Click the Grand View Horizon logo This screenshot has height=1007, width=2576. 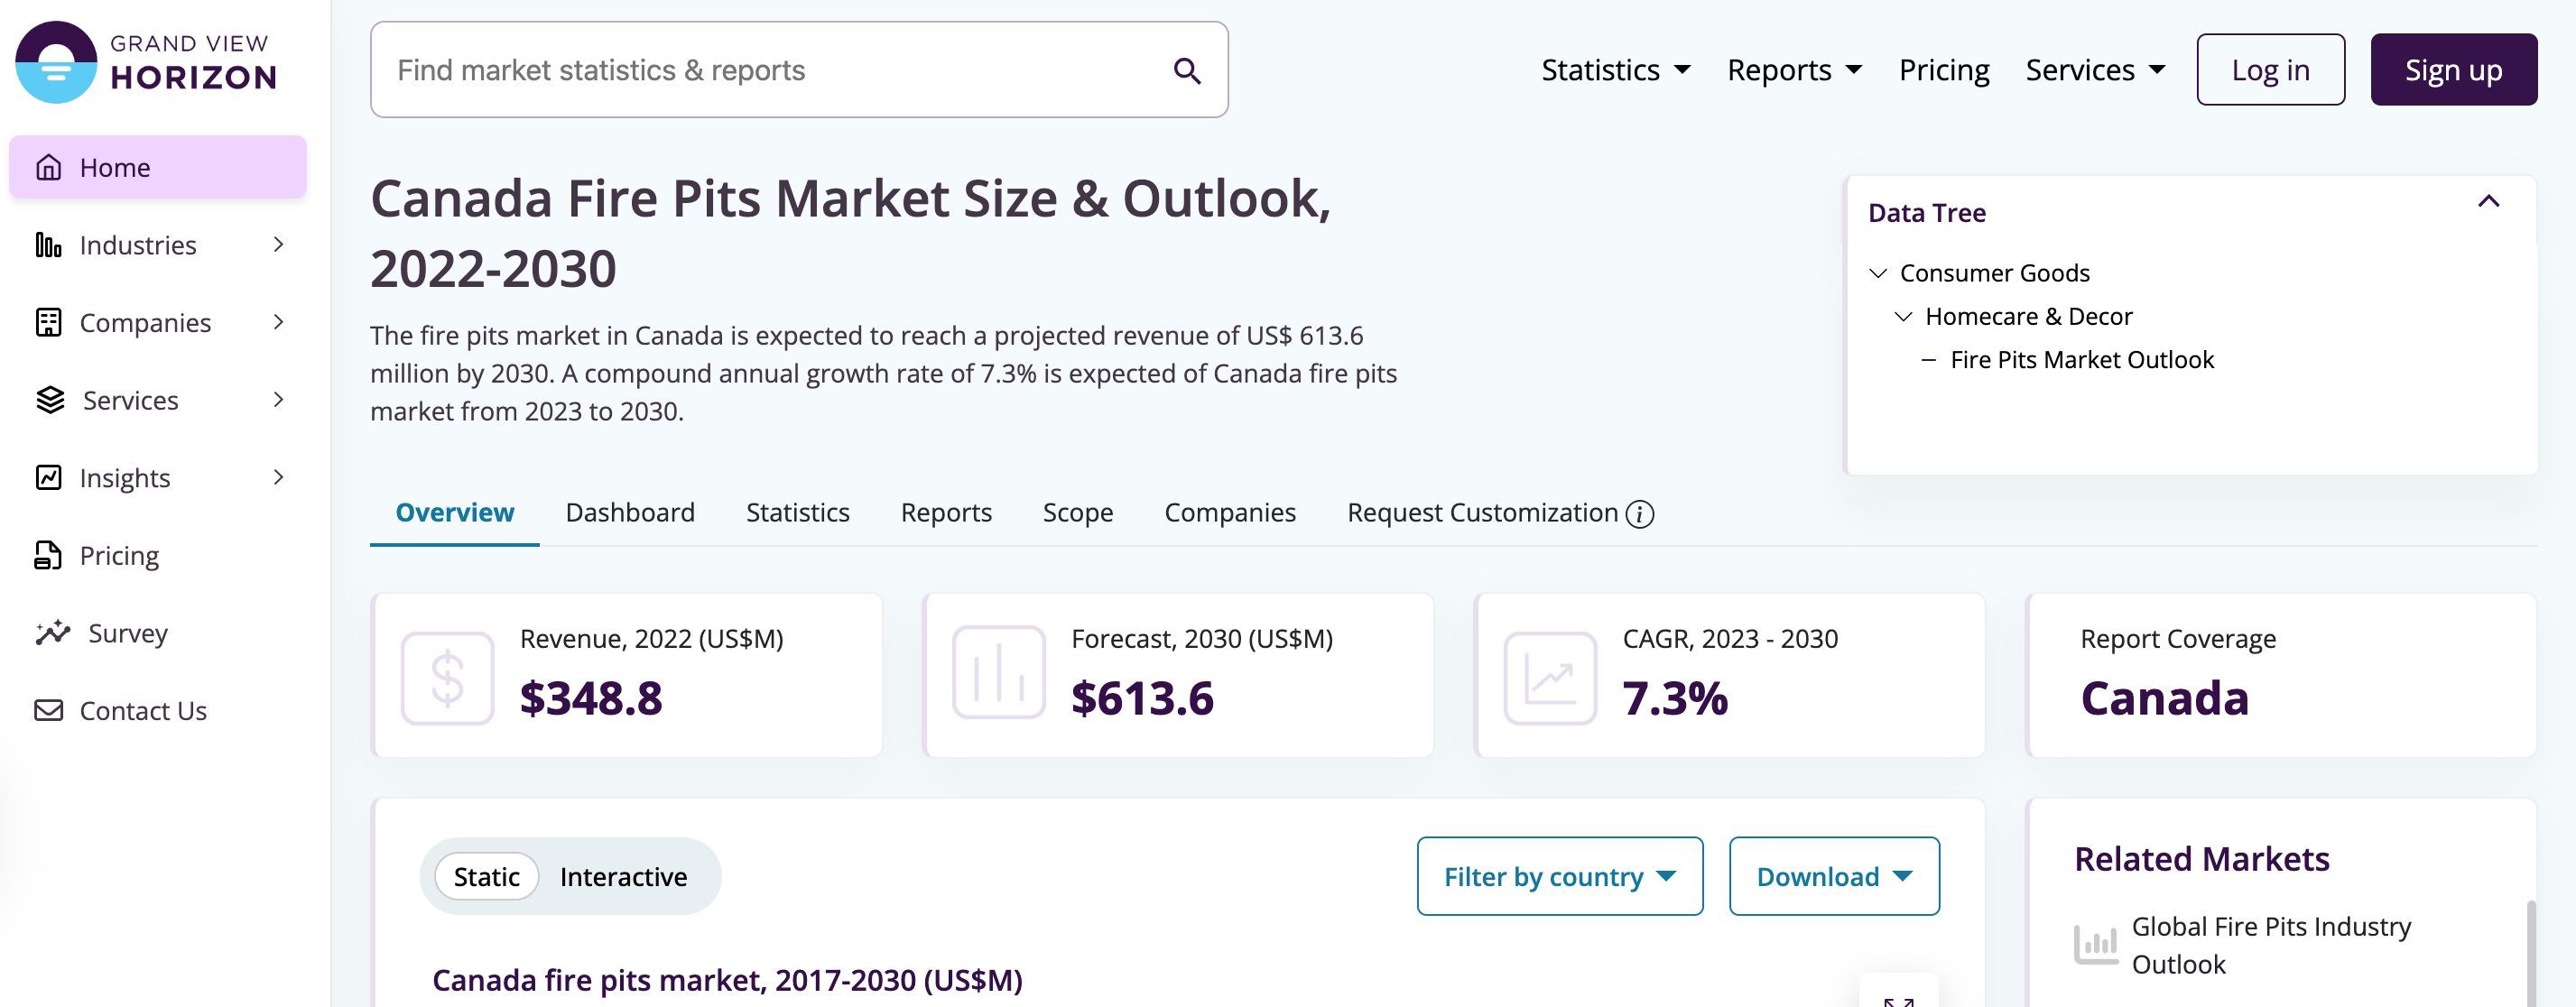coord(146,62)
